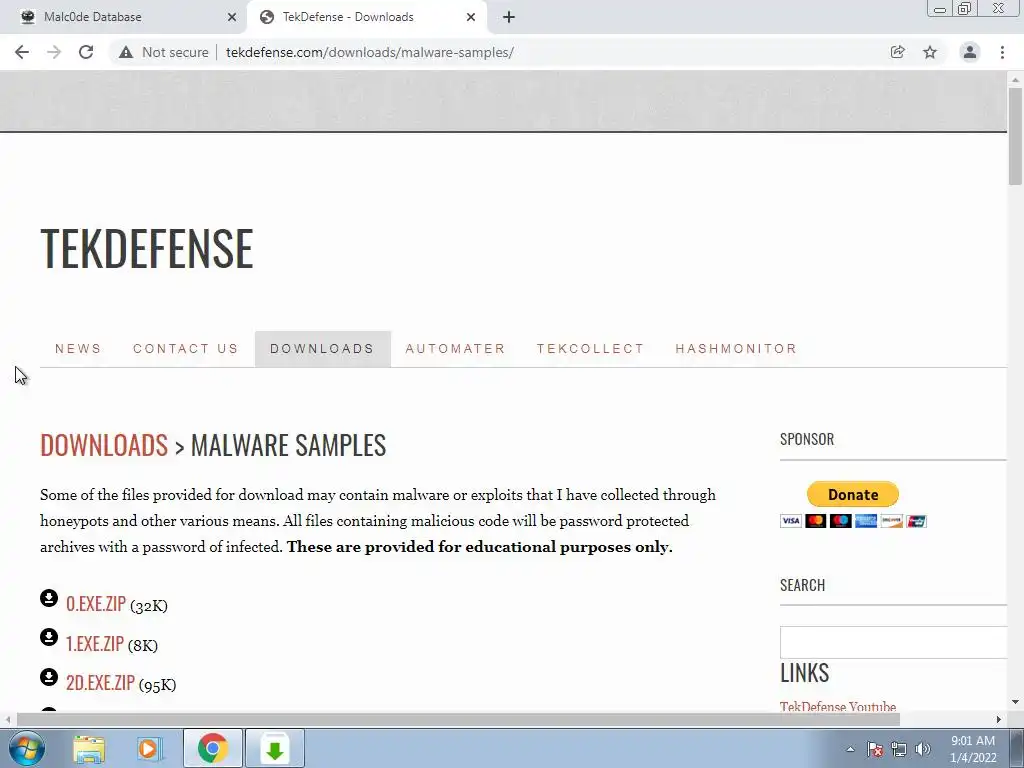The image size is (1024, 768).
Task: Select the TekDefense - Downloads tab
Action: pyautogui.click(x=367, y=17)
